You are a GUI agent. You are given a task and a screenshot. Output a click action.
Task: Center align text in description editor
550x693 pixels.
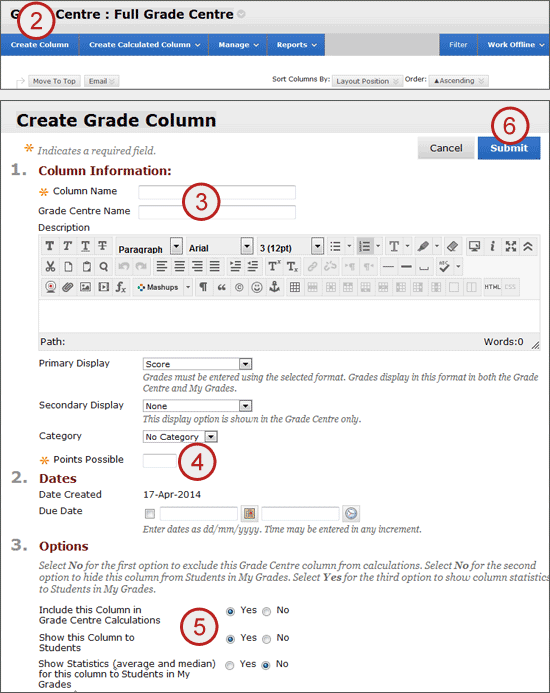180,267
